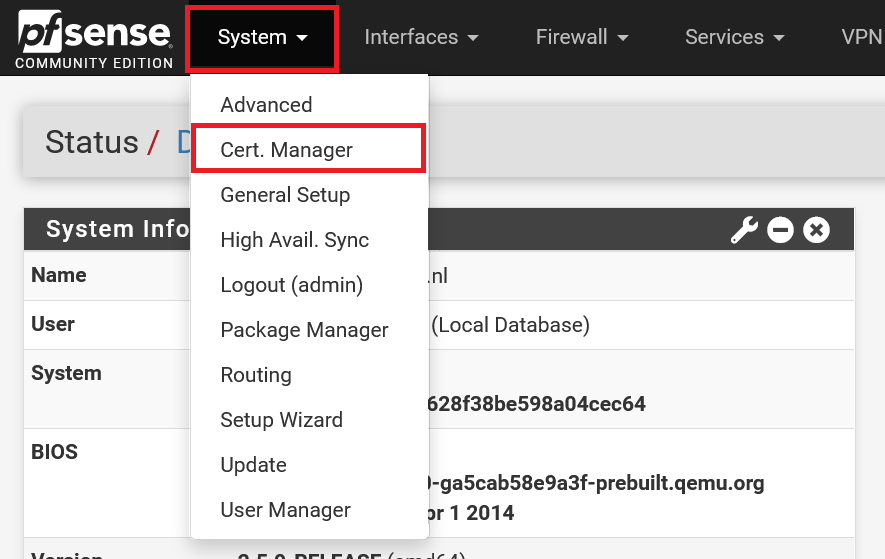Minimize the System Information widget
This screenshot has height=559, width=885.
pos(781,231)
